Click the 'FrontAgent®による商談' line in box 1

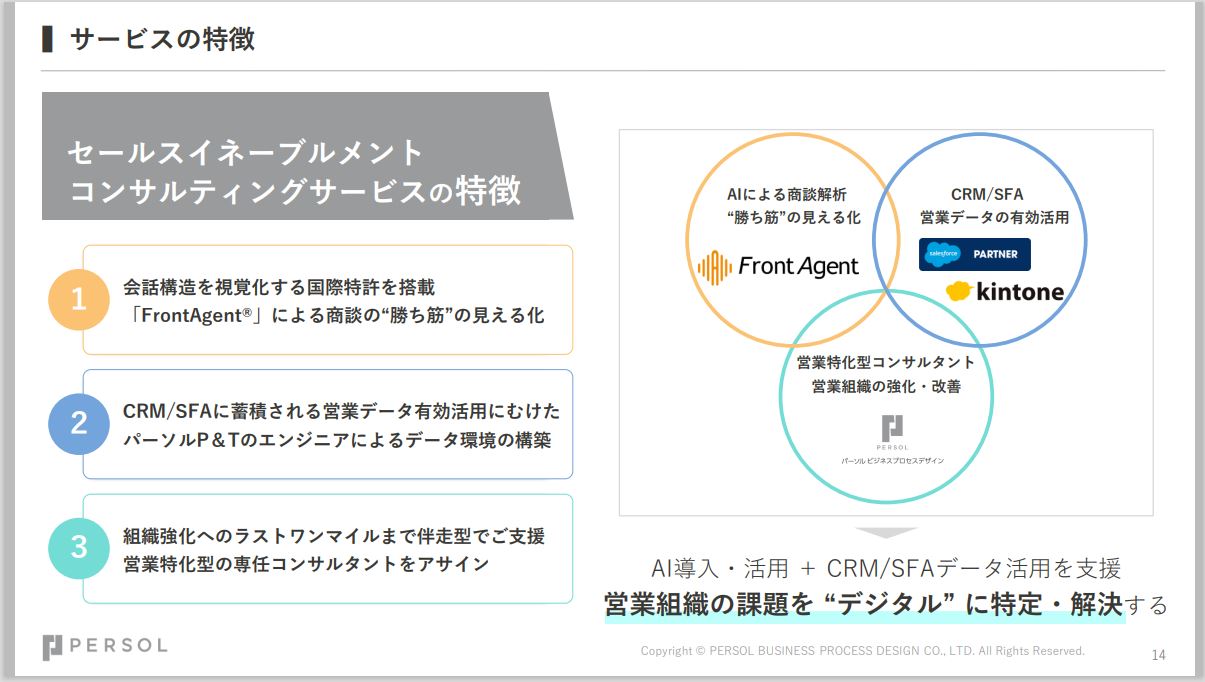pyautogui.click(x=334, y=315)
